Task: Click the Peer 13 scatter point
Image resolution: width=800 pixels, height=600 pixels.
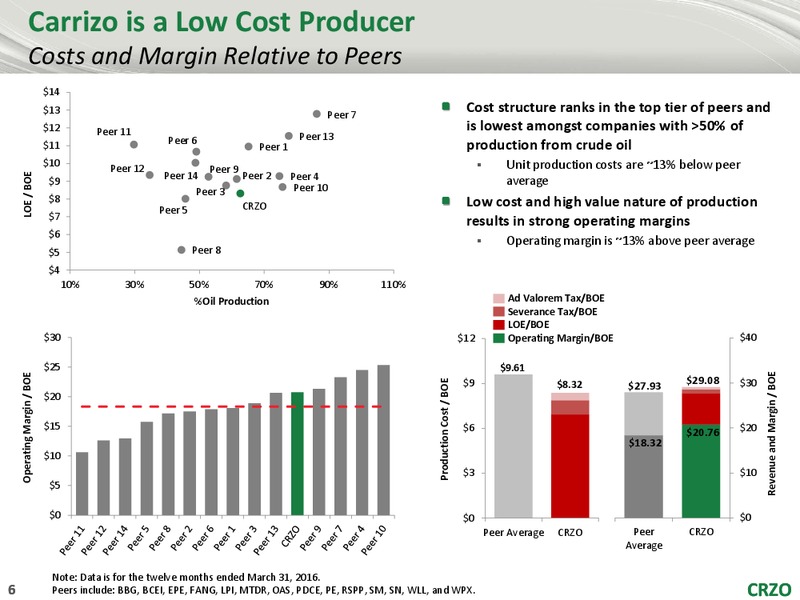Action: point(289,136)
